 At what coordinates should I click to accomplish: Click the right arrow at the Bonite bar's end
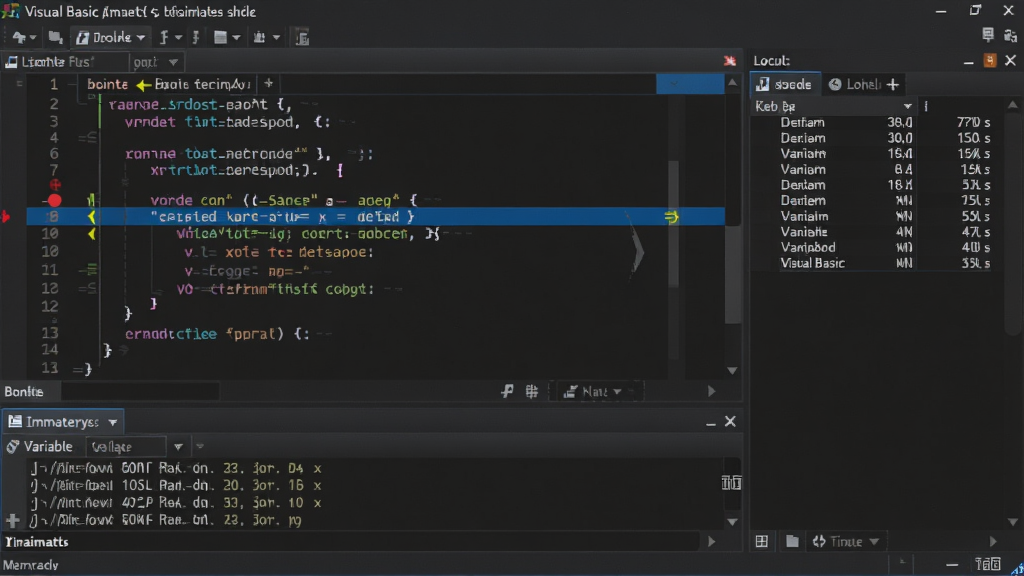pos(711,391)
